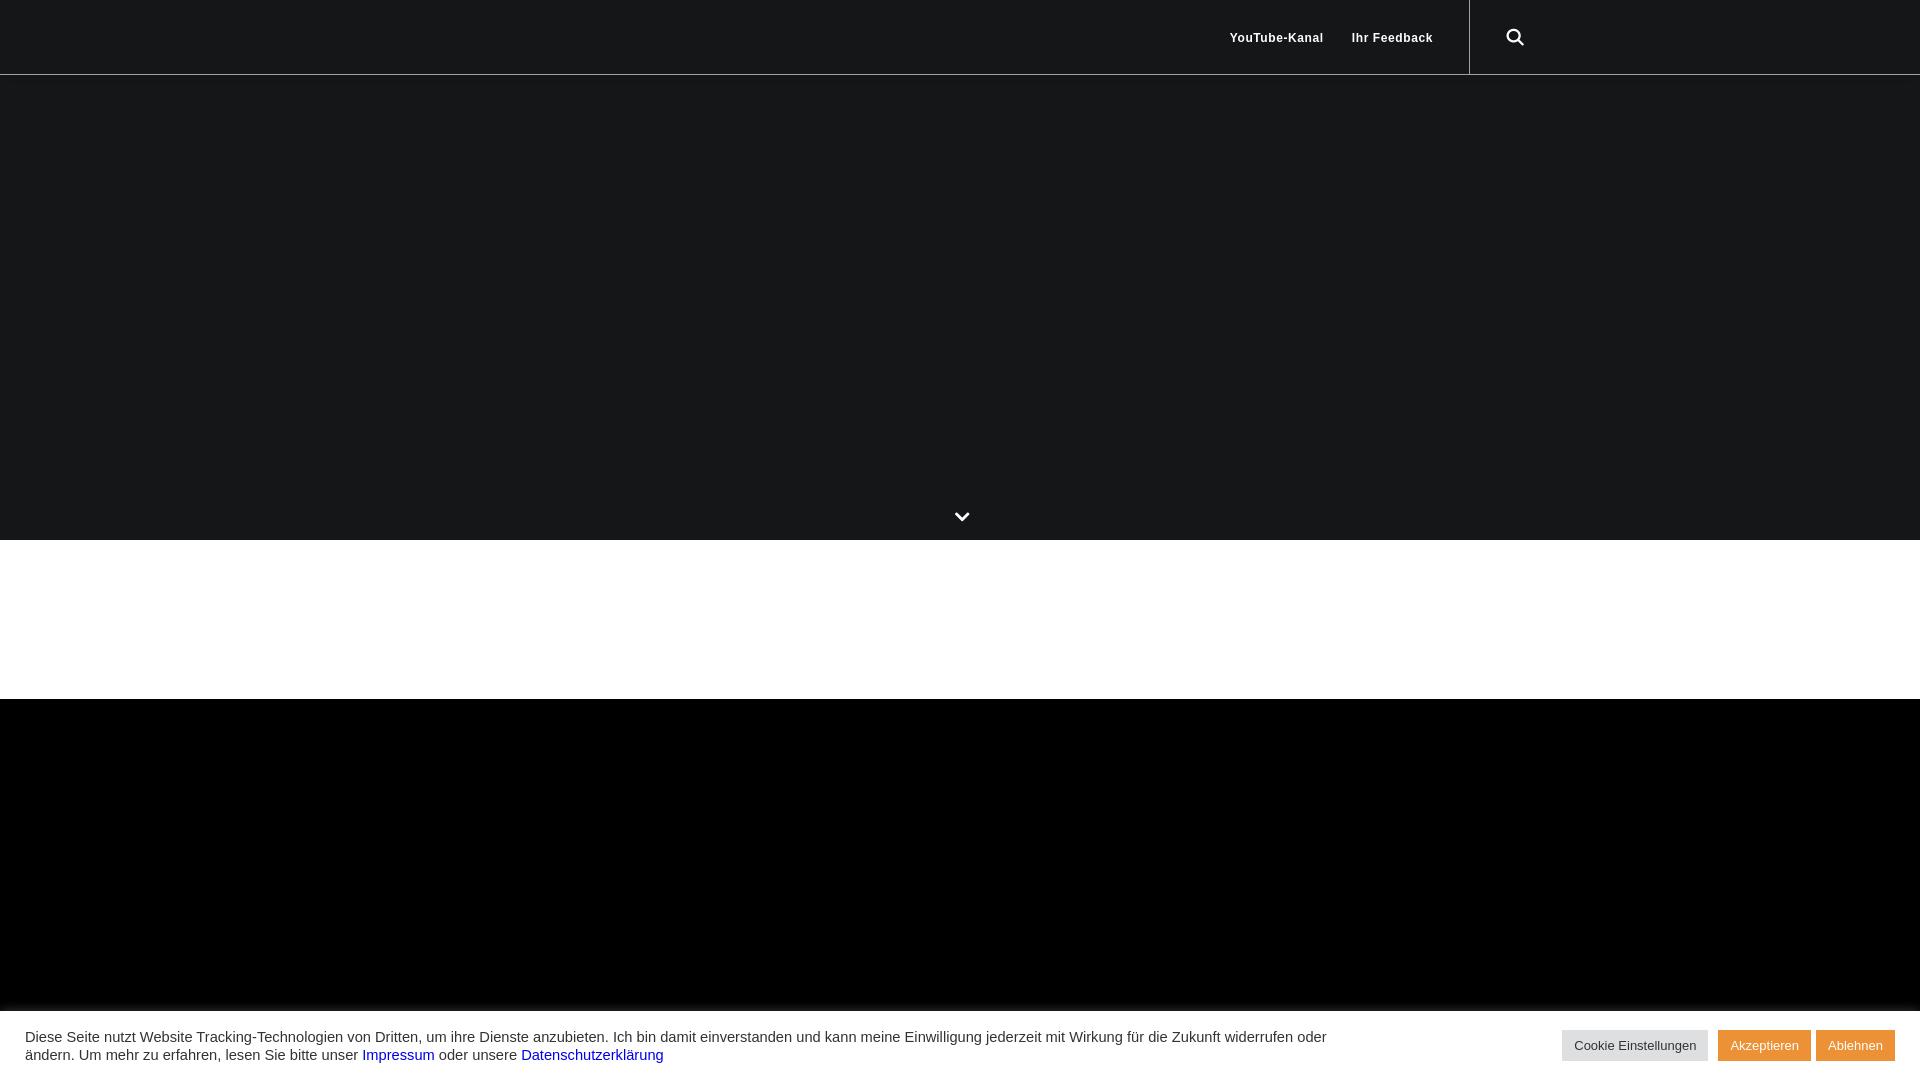This screenshot has width=1920, height=1080.
Task: Click the scroll-down arrow over the dark banner
Action: pos(961,516)
